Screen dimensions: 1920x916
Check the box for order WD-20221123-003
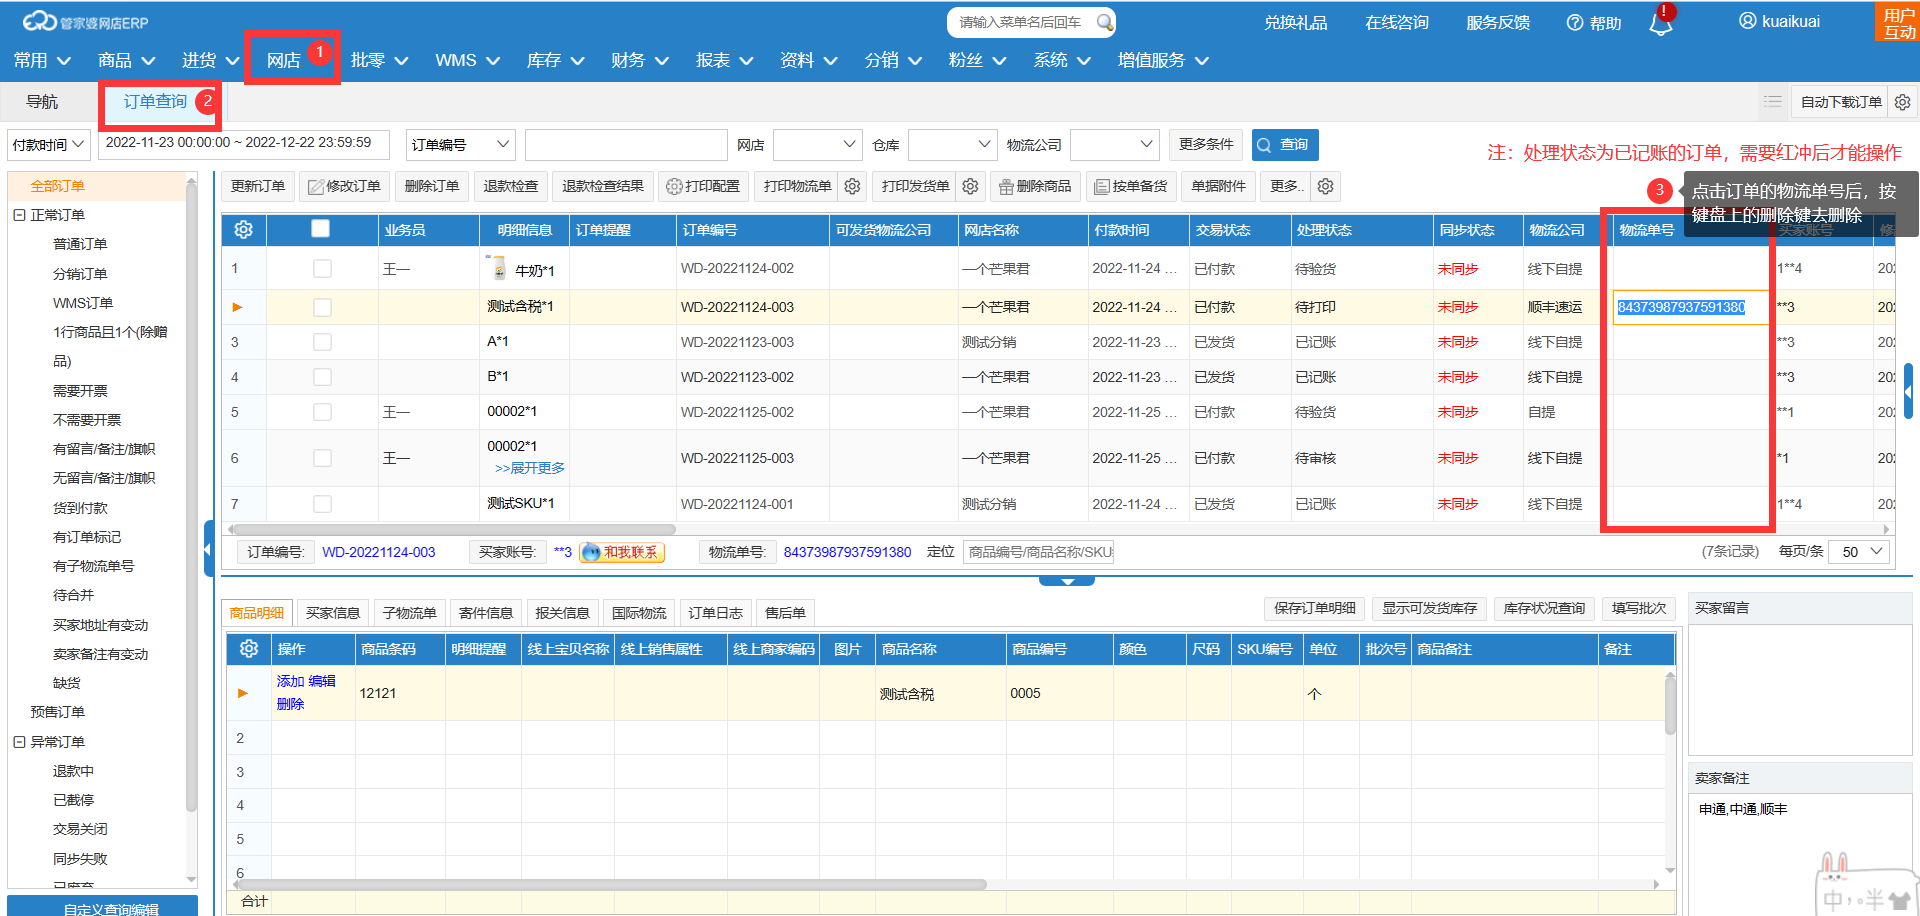[x=322, y=342]
